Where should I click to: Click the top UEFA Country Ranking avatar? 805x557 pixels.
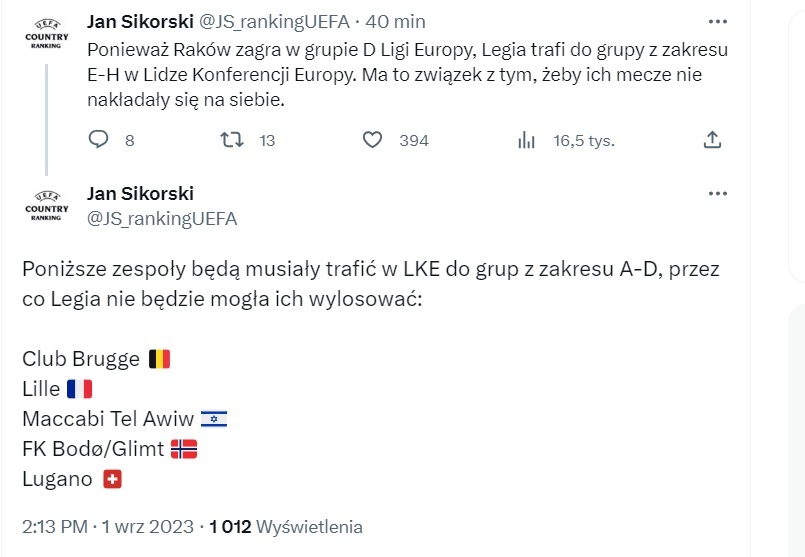(x=46, y=32)
